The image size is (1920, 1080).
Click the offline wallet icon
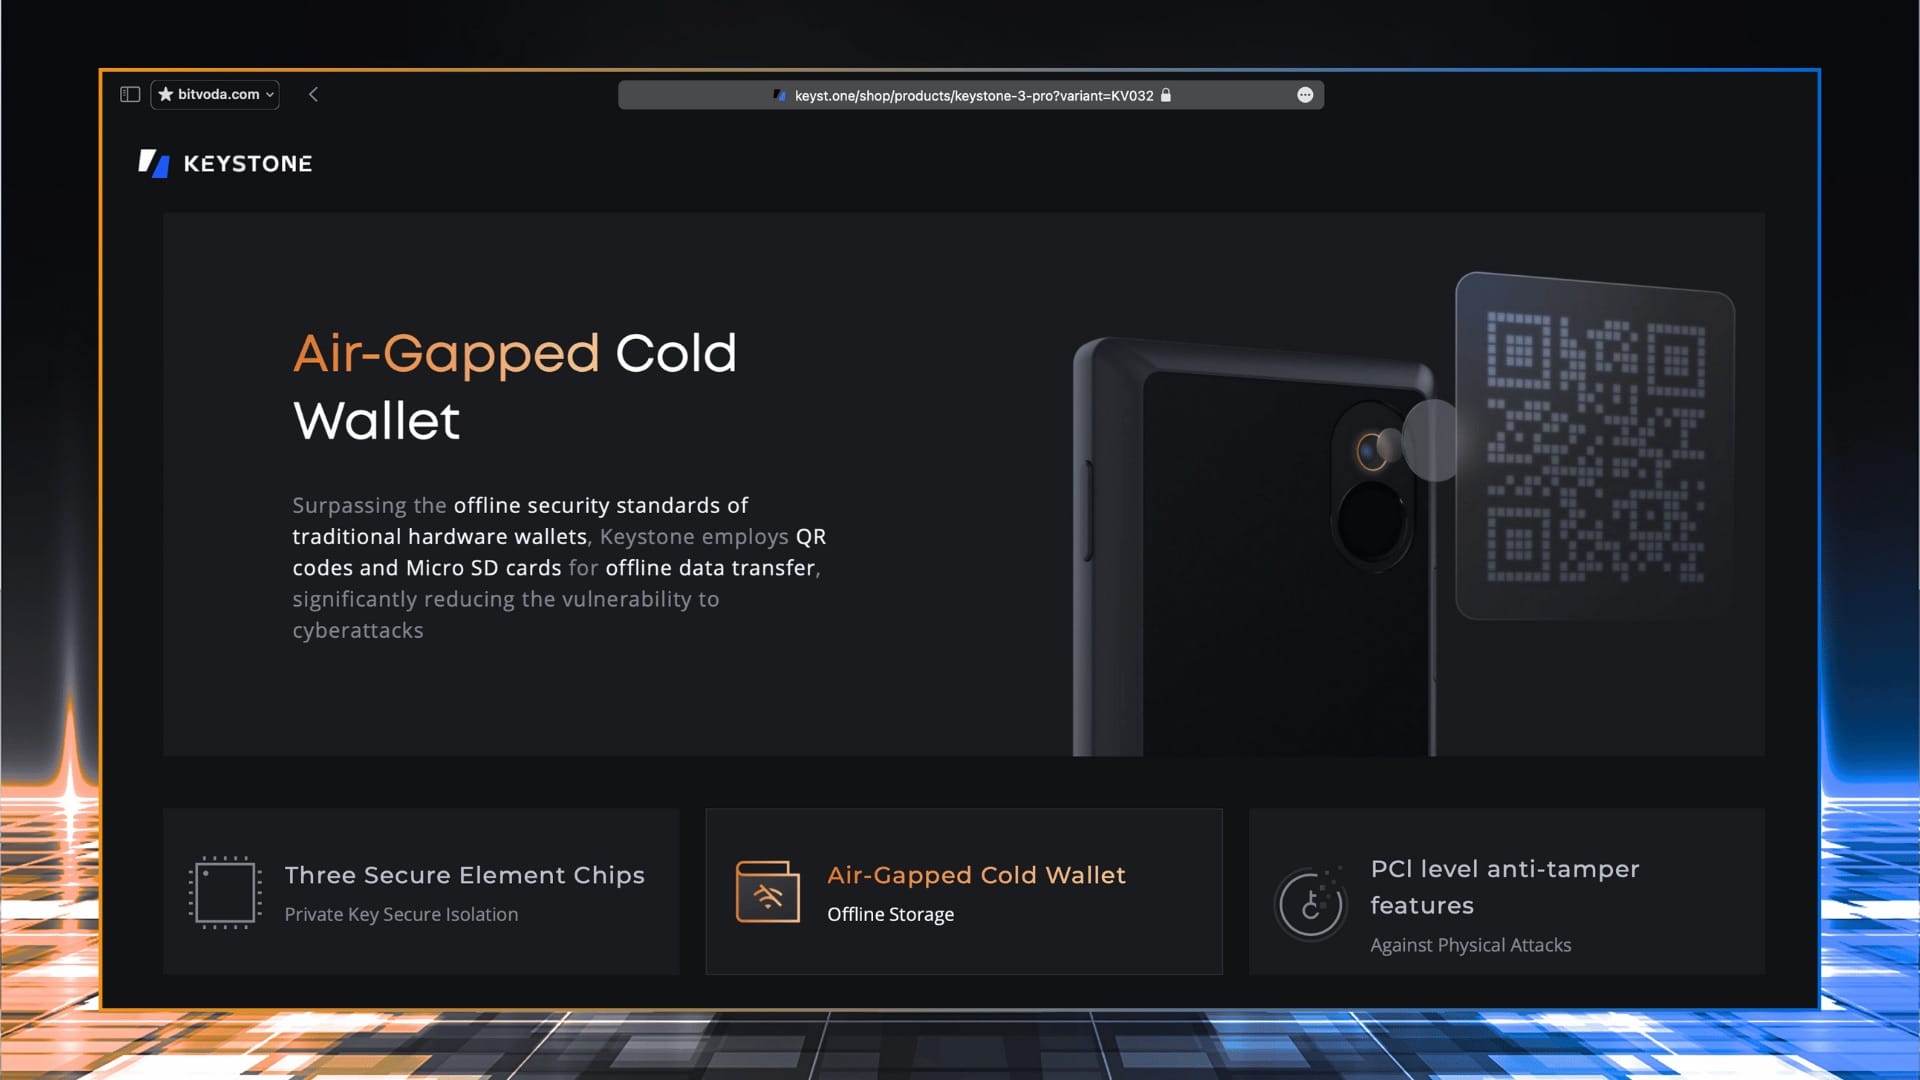768,892
